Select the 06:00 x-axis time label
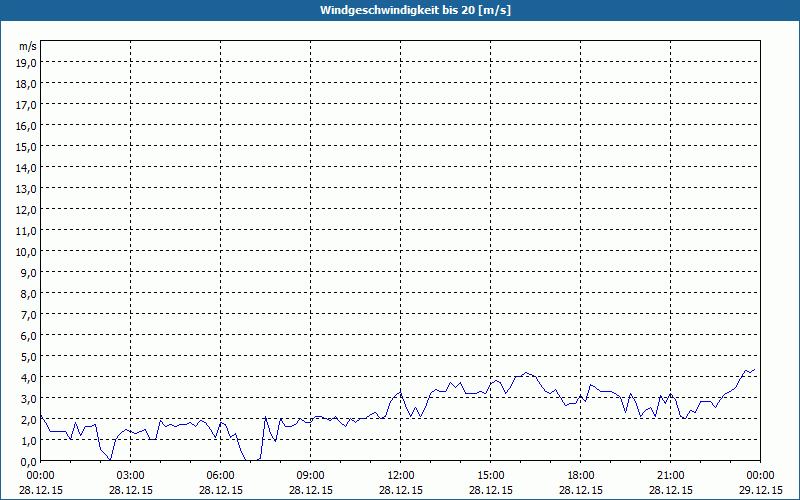Image resolution: width=800 pixels, height=500 pixels. (220, 476)
